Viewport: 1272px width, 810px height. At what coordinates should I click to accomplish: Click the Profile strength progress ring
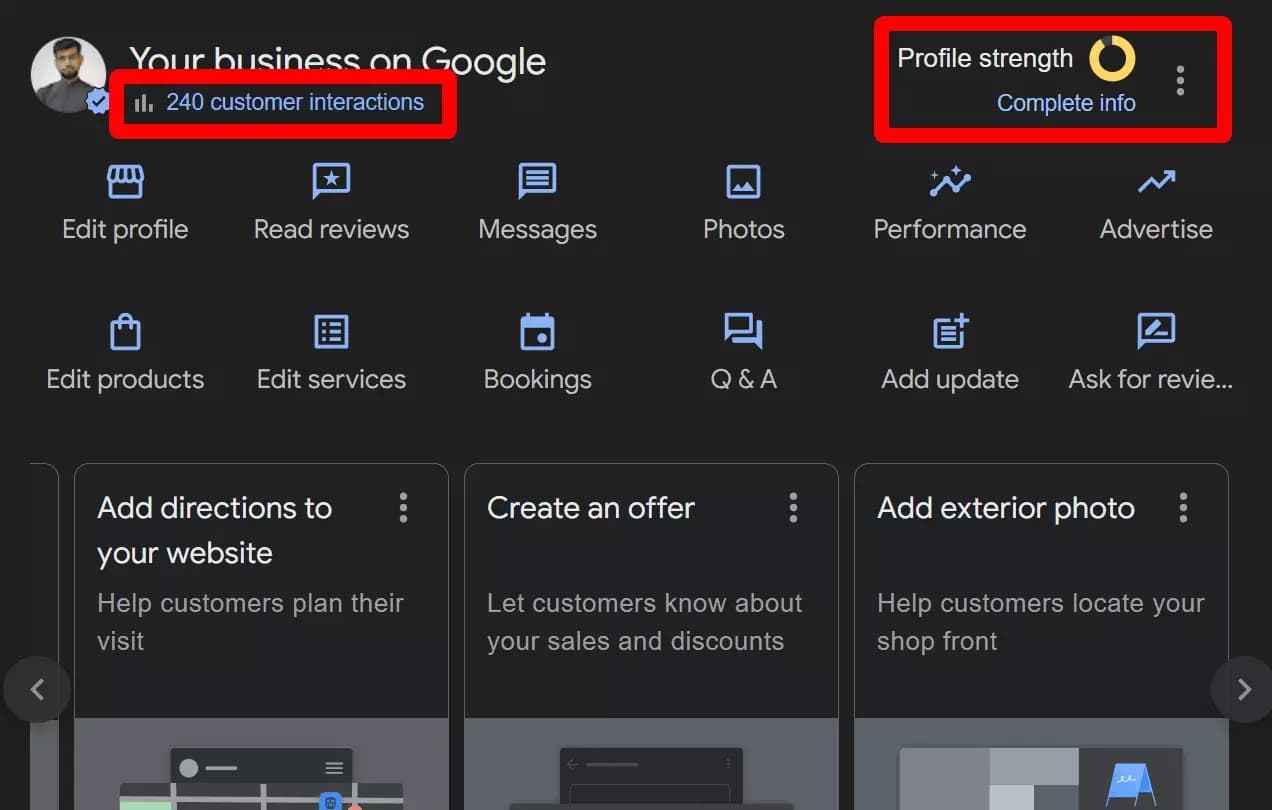click(x=1112, y=58)
